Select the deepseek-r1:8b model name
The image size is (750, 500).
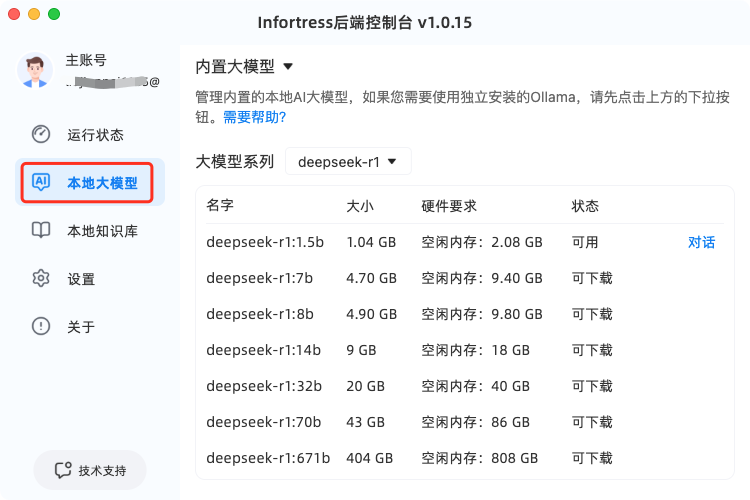tap(260, 314)
